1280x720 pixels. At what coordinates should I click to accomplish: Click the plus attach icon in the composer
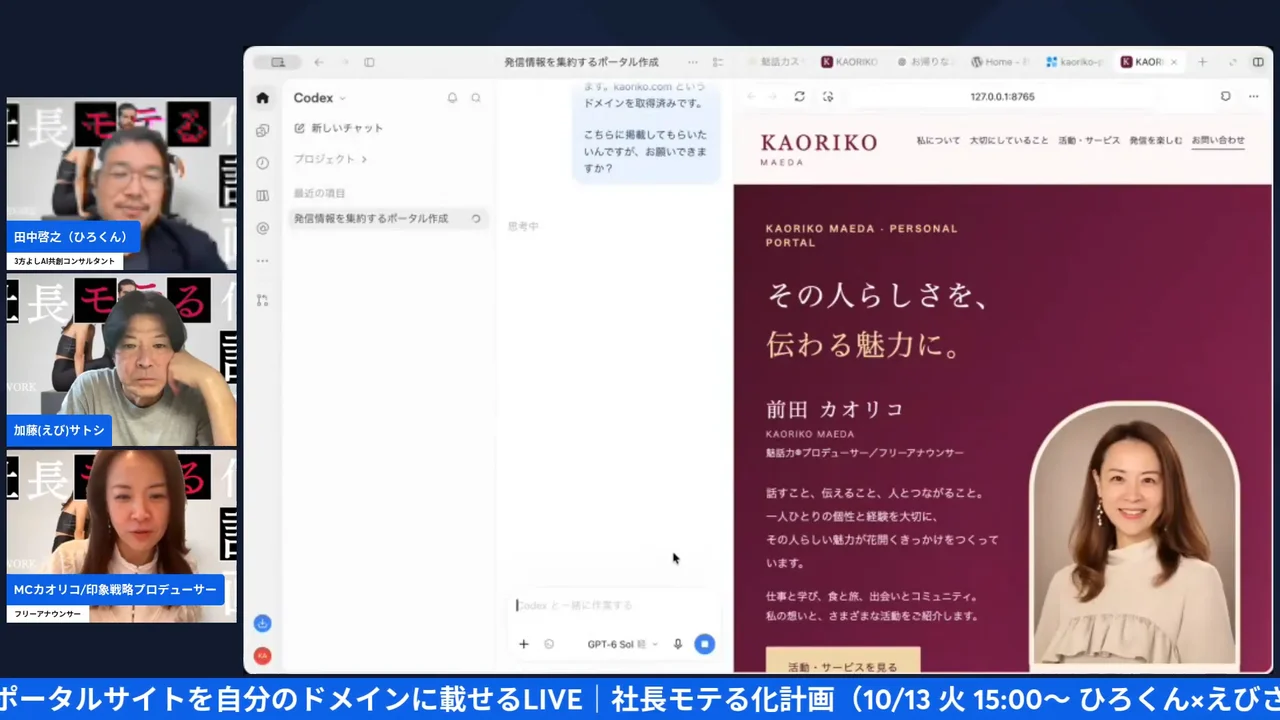point(523,644)
